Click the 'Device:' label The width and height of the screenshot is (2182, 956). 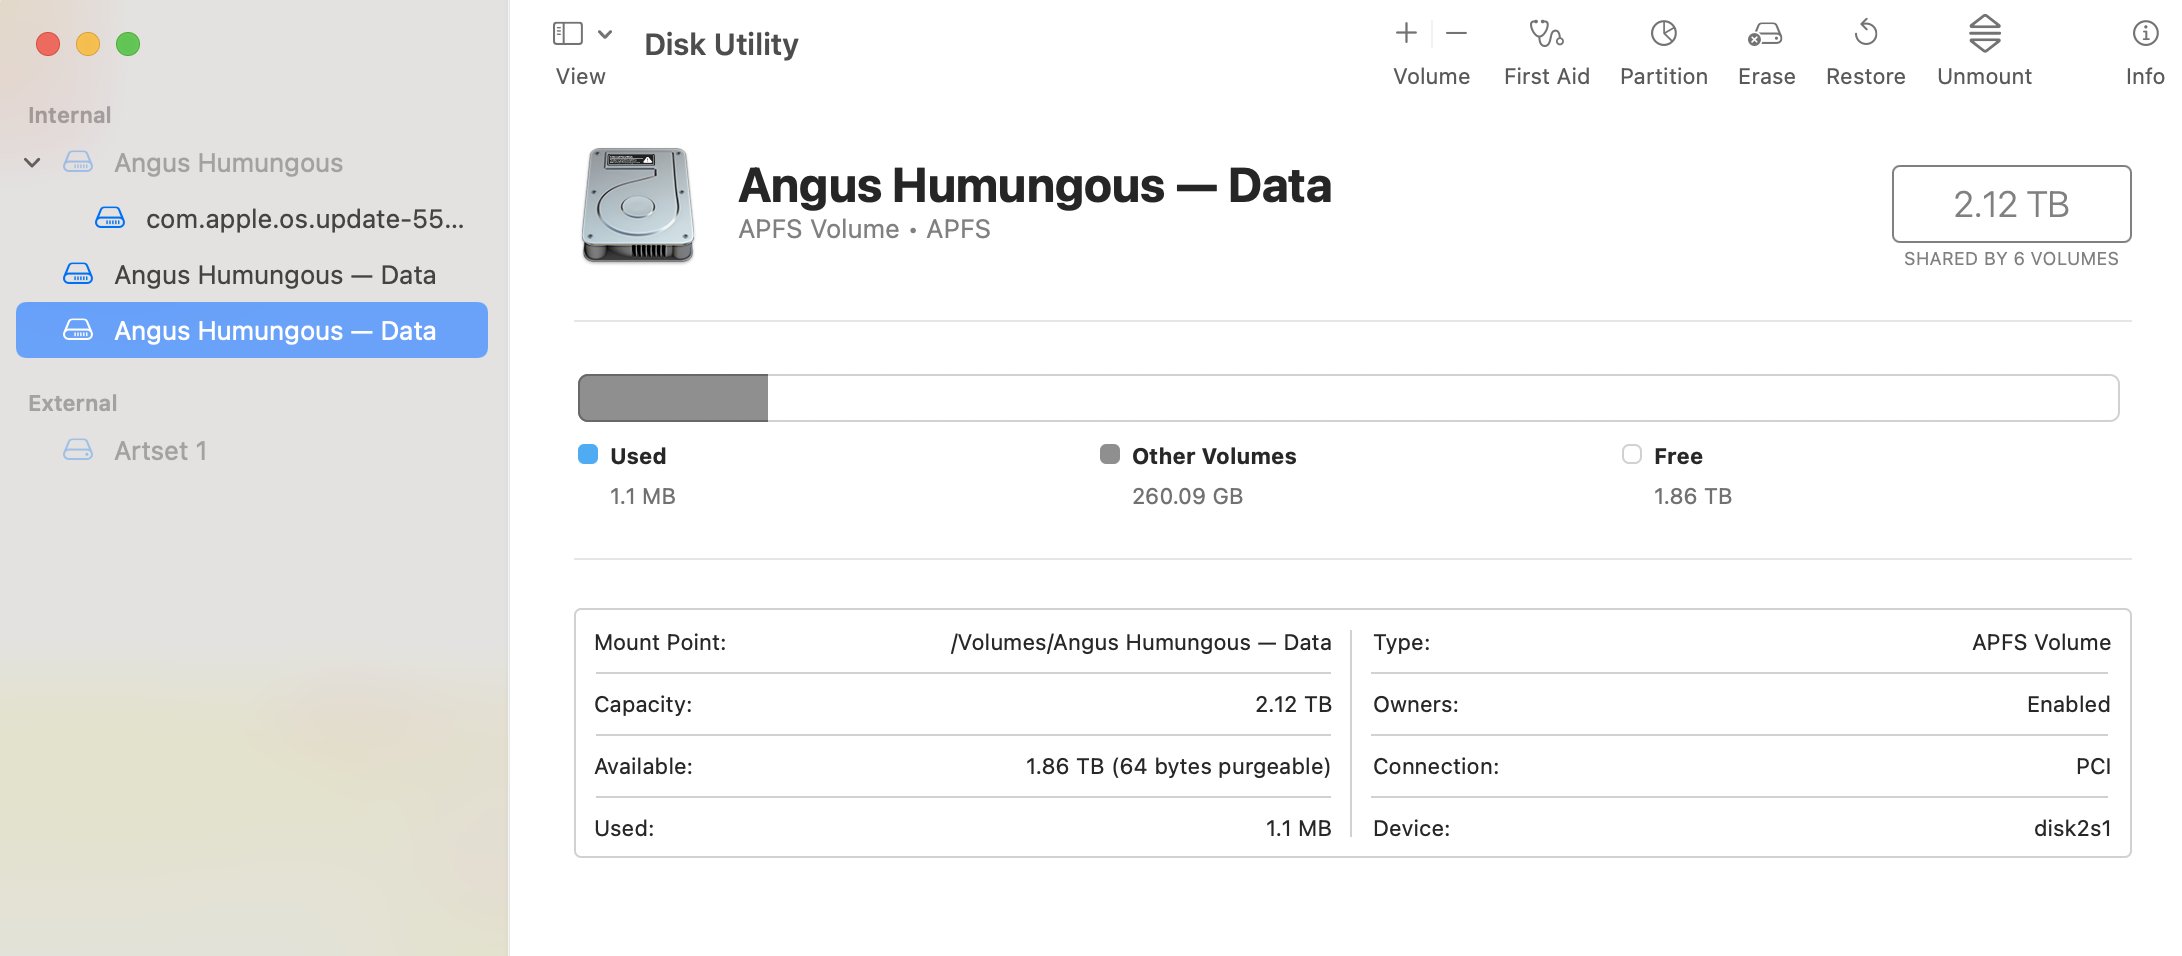coord(1411,828)
